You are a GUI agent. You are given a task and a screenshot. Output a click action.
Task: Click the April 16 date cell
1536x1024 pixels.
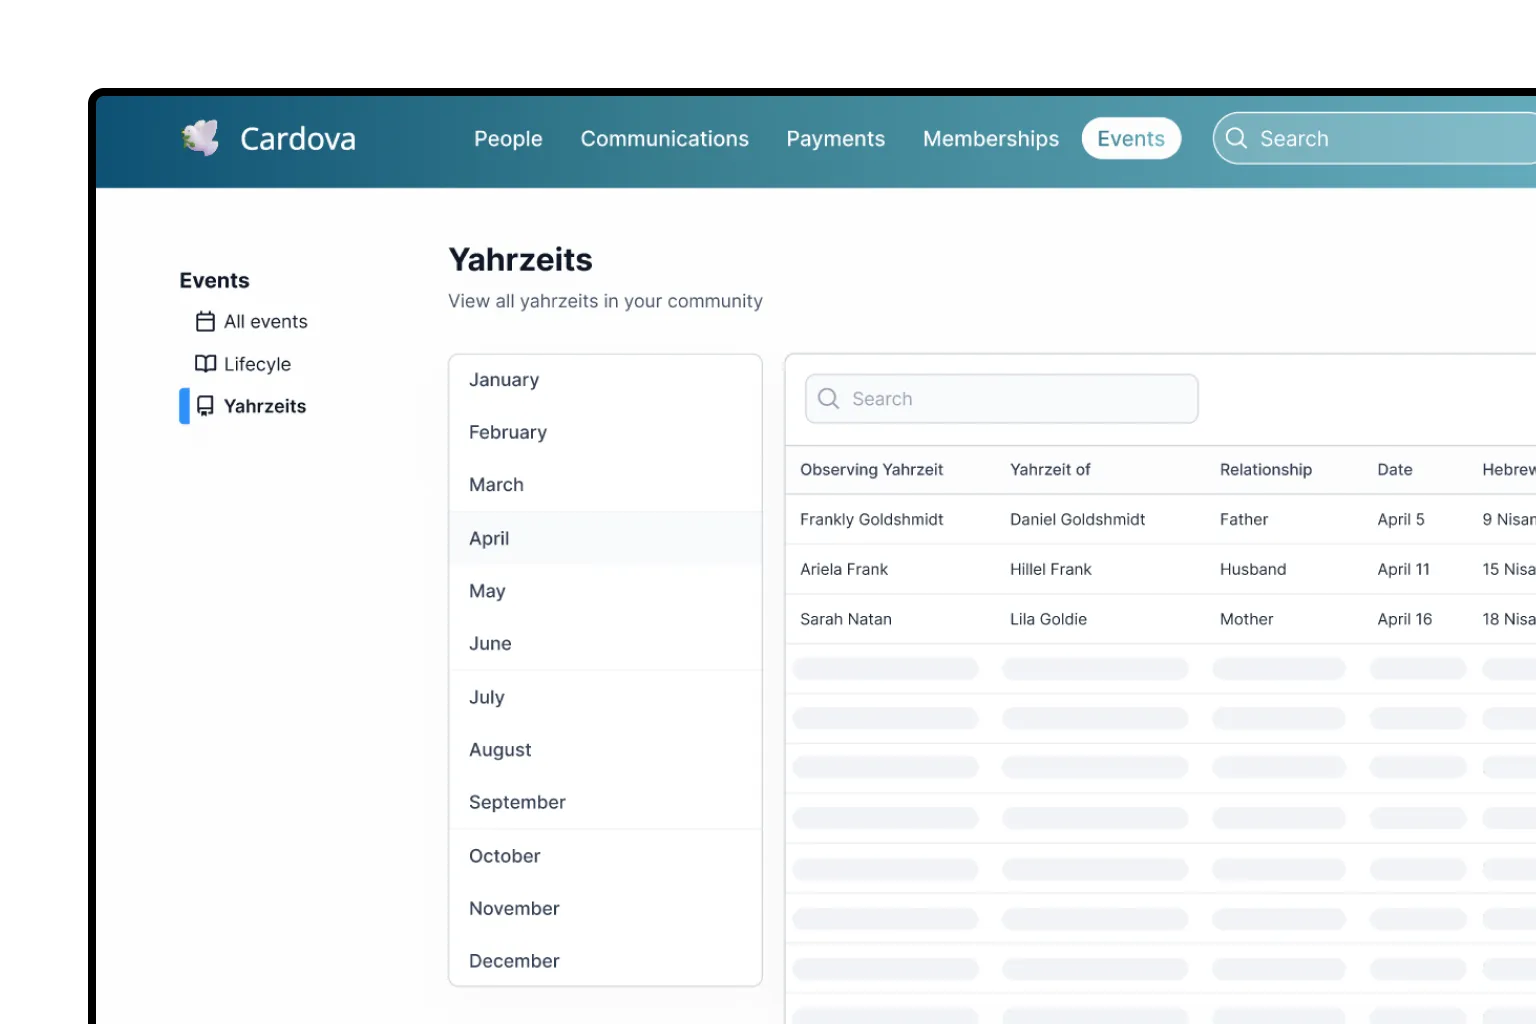click(x=1405, y=619)
